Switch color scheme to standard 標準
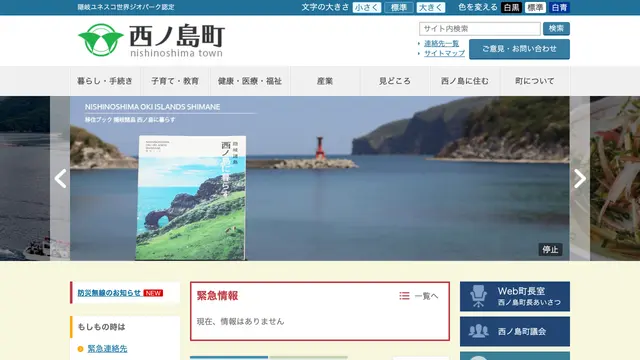The width and height of the screenshot is (640, 360). tap(535, 7)
